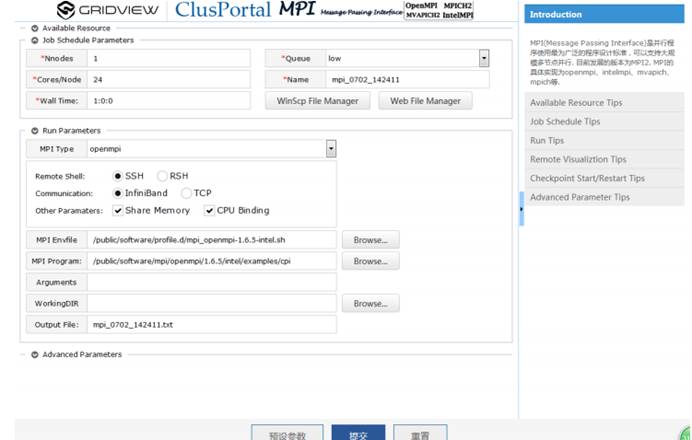The image size is (692, 440).
Task: Click the MPI Type combo box showing openmpi
Action: (212, 149)
